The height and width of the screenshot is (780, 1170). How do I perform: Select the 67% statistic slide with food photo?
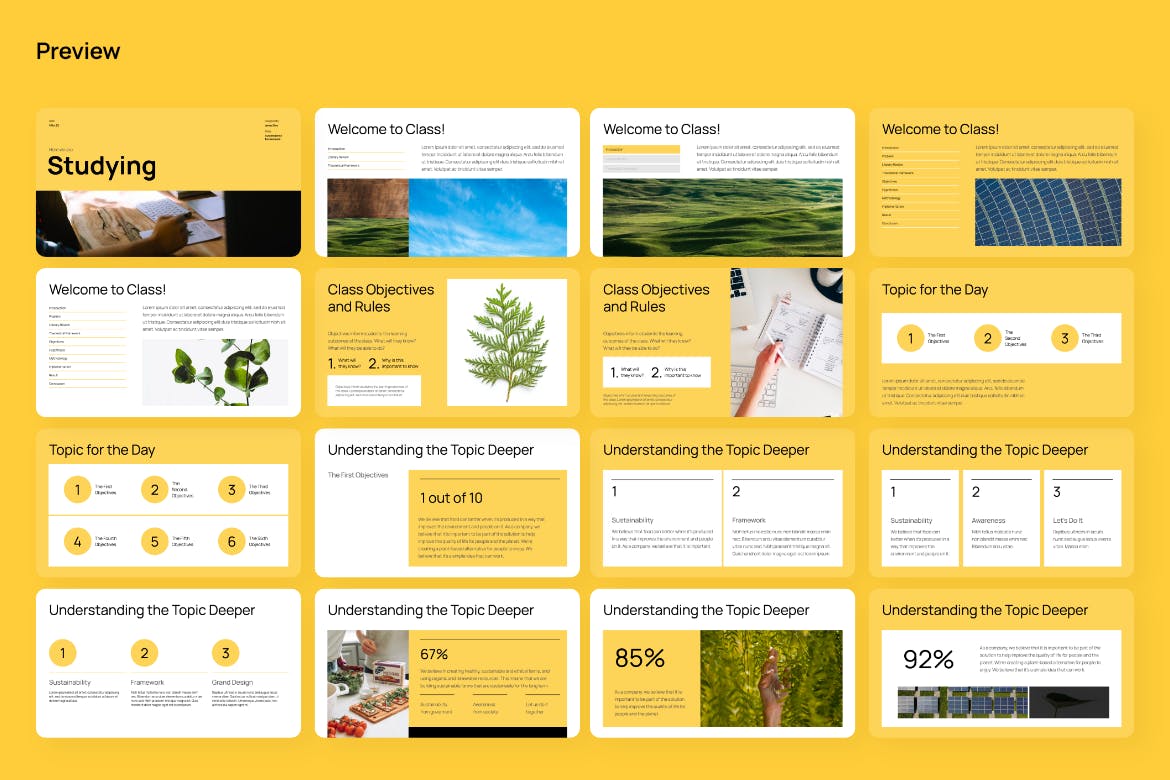point(447,663)
